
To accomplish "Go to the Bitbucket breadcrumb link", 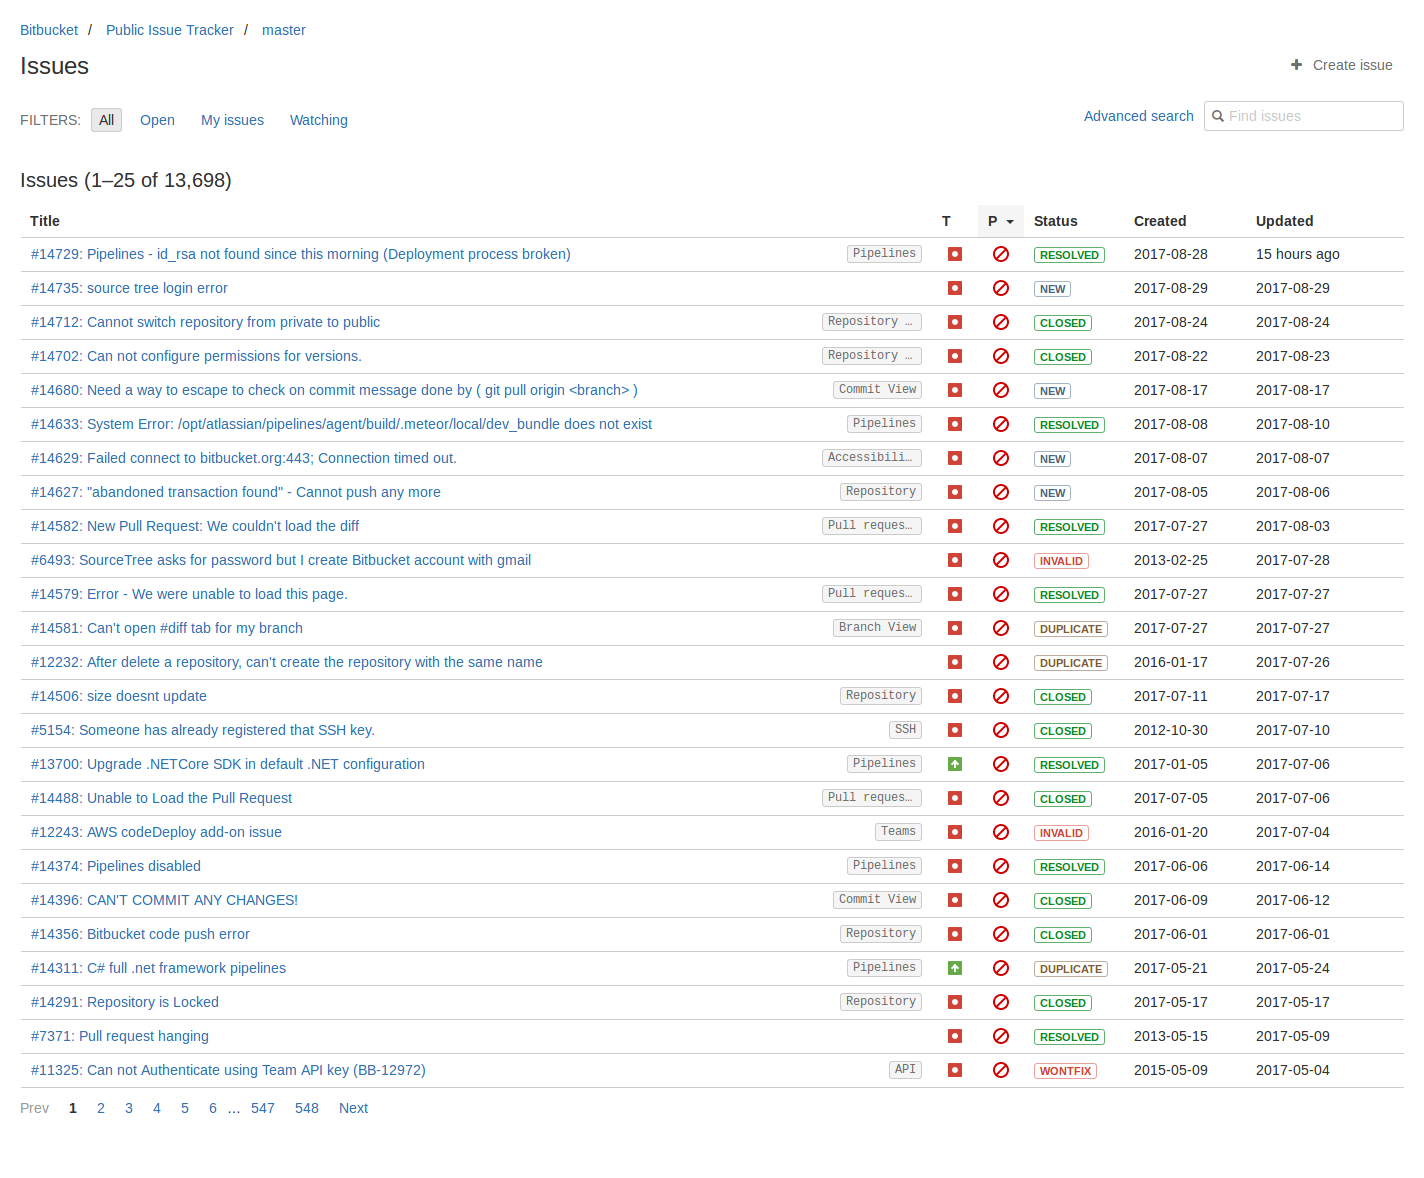I will tap(49, 30).
